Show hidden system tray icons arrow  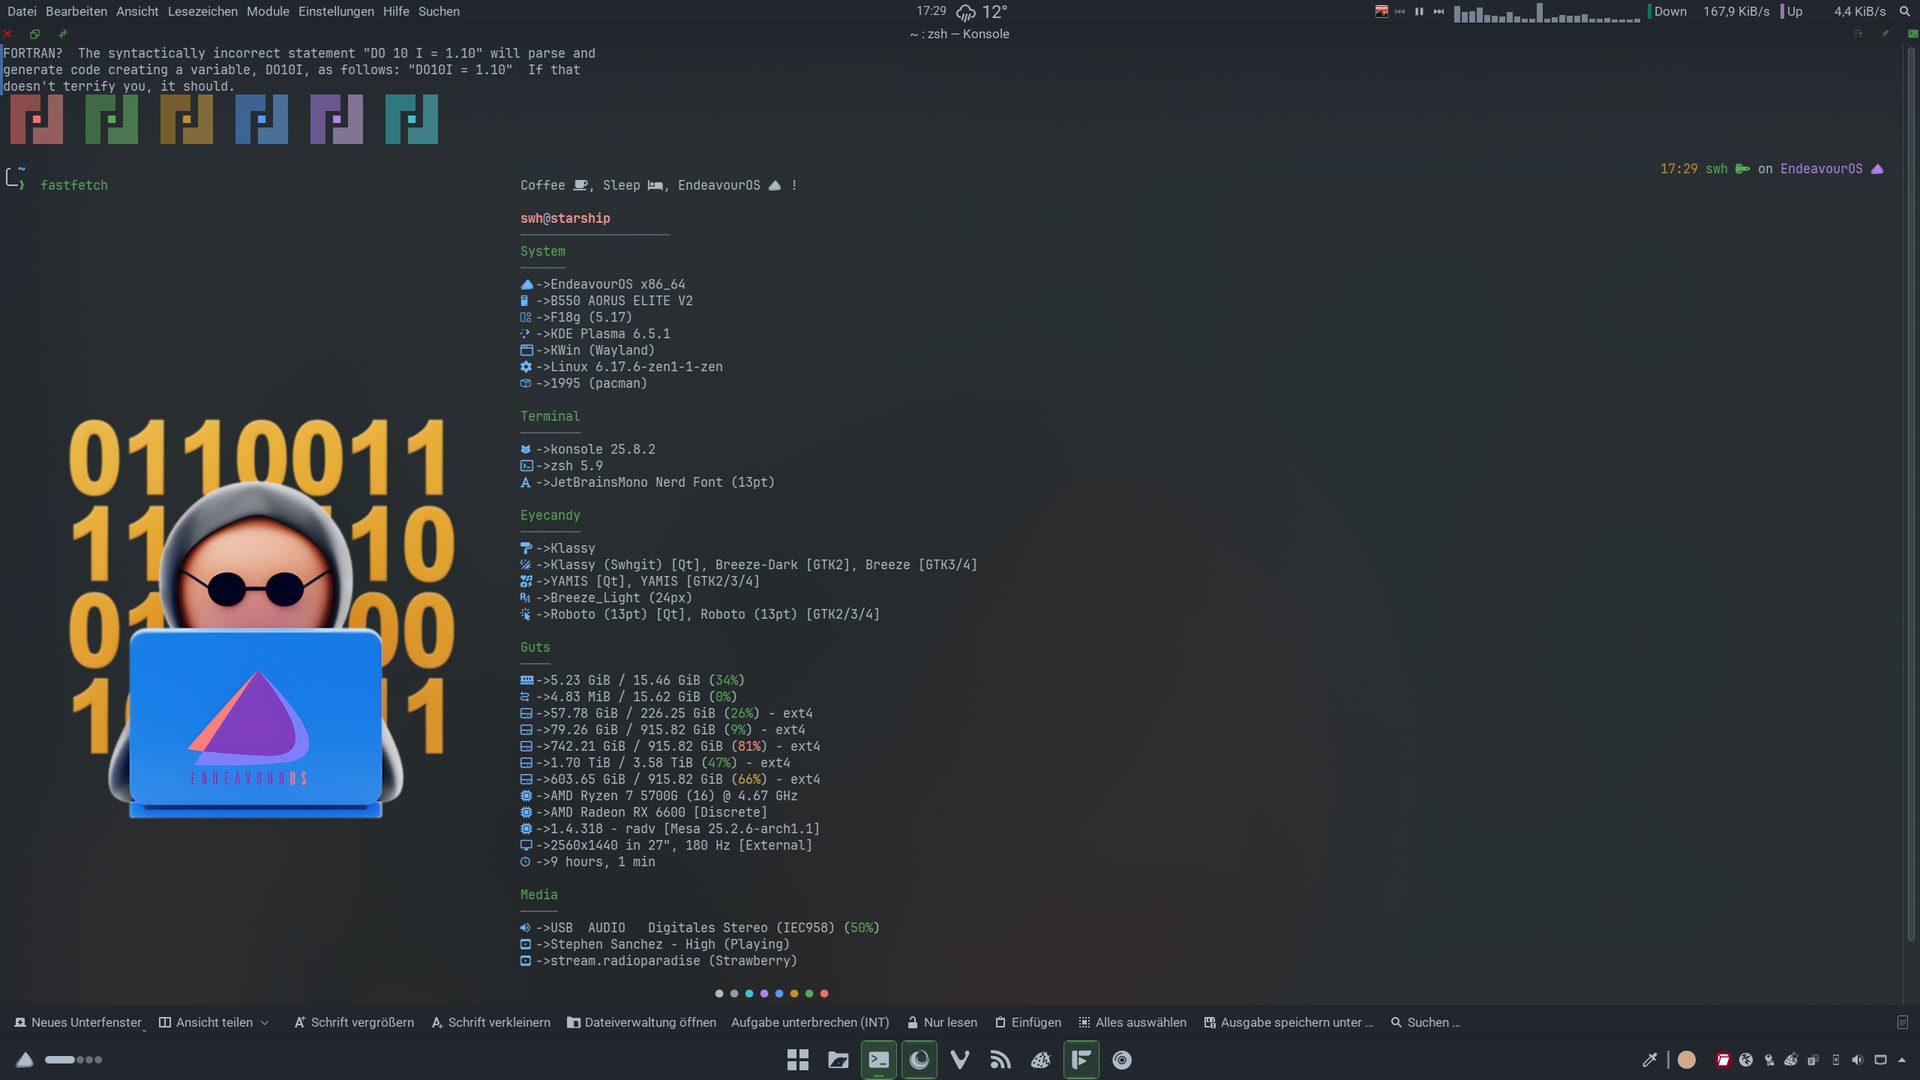(x=1902, y=1060)
